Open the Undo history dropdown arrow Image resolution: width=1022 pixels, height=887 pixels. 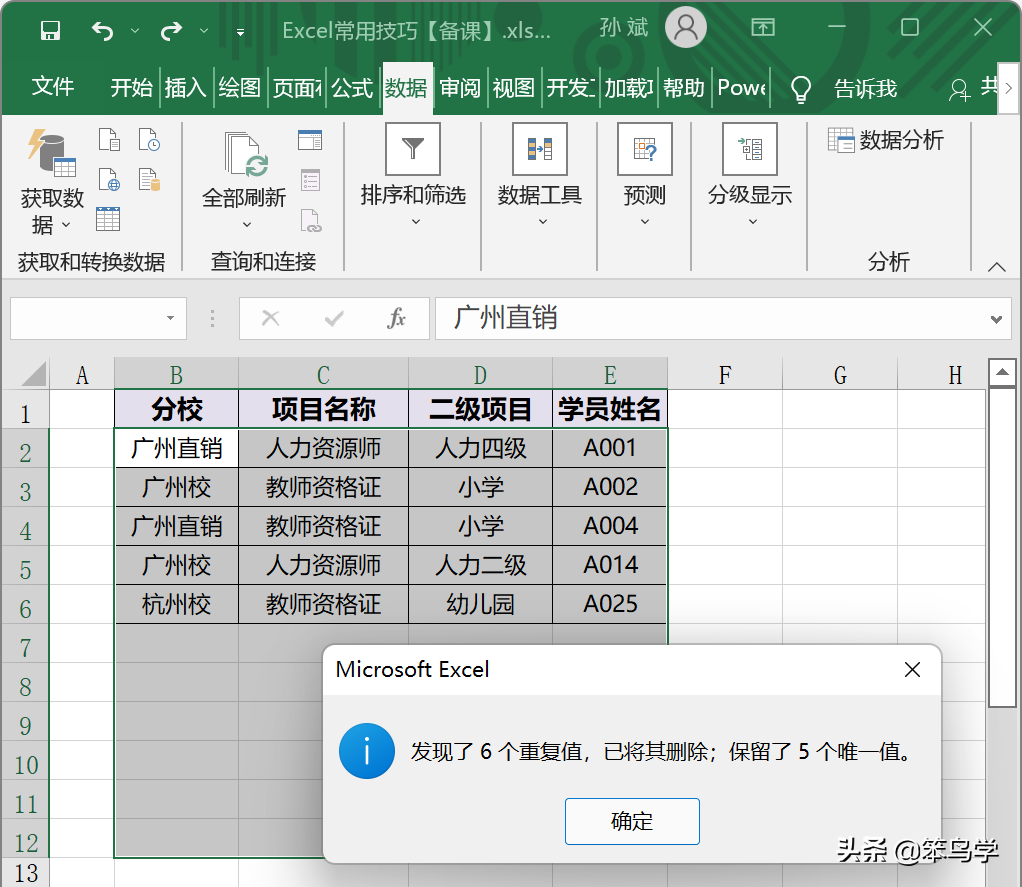[x=135, y=31]
